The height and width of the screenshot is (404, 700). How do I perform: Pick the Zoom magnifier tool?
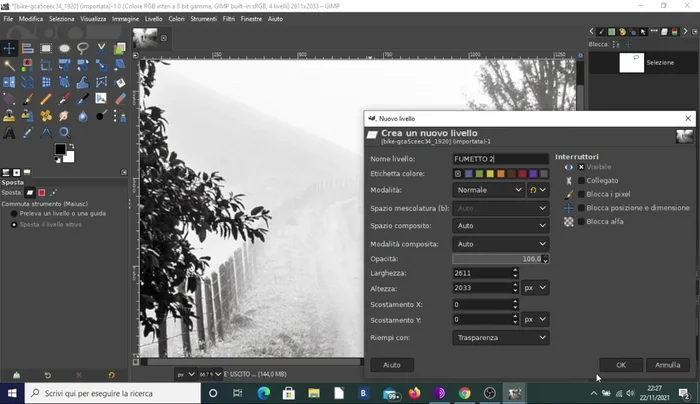(x=64, y=132)
